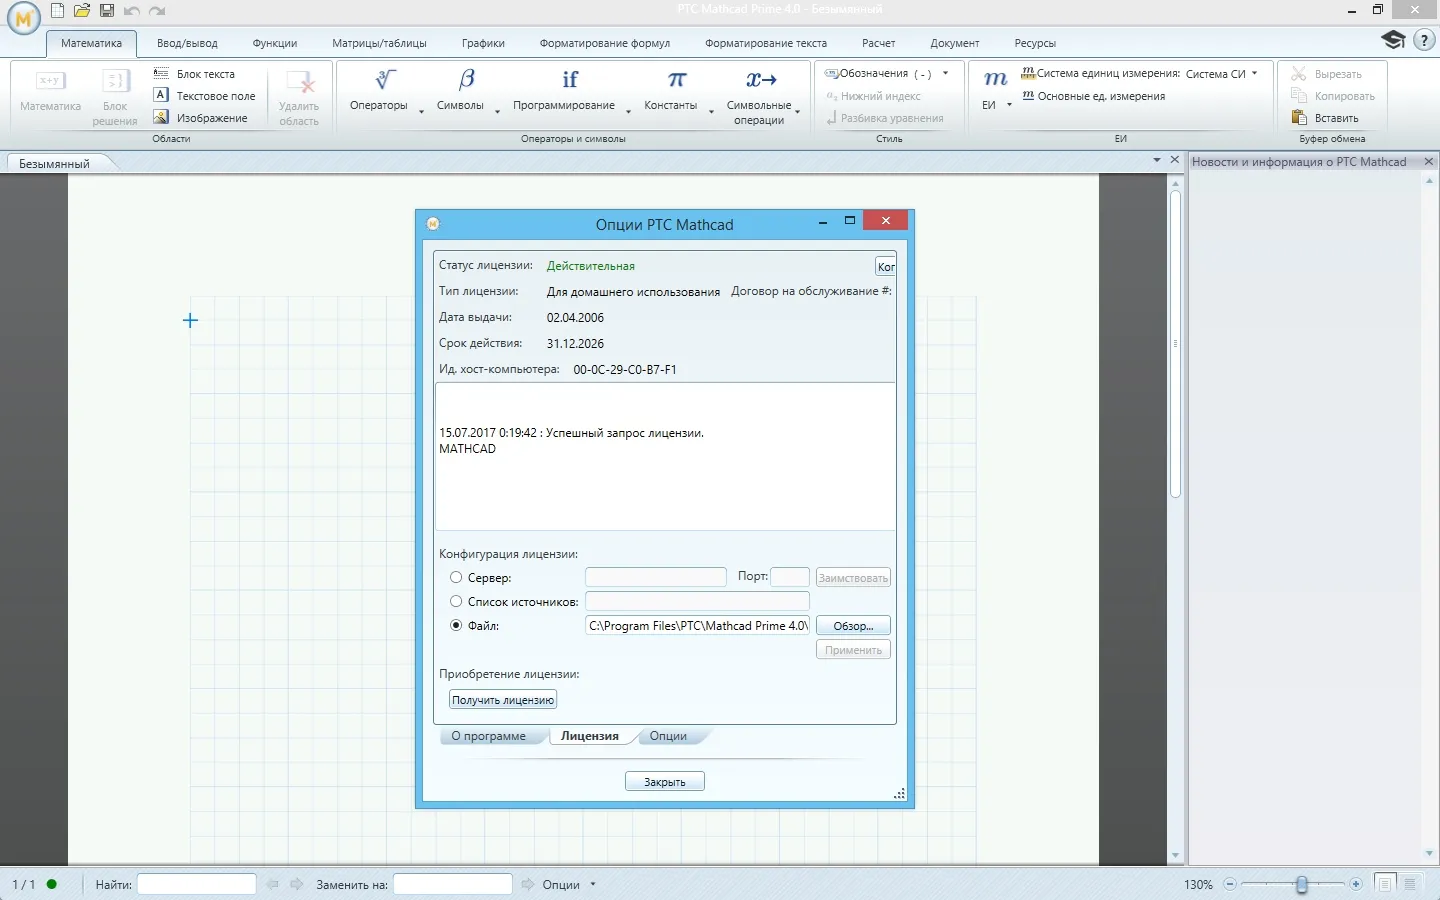1440x900 pixels.
Task: Open the Символы beta icon
Action: pyautogui.click(x=467, y=80)
